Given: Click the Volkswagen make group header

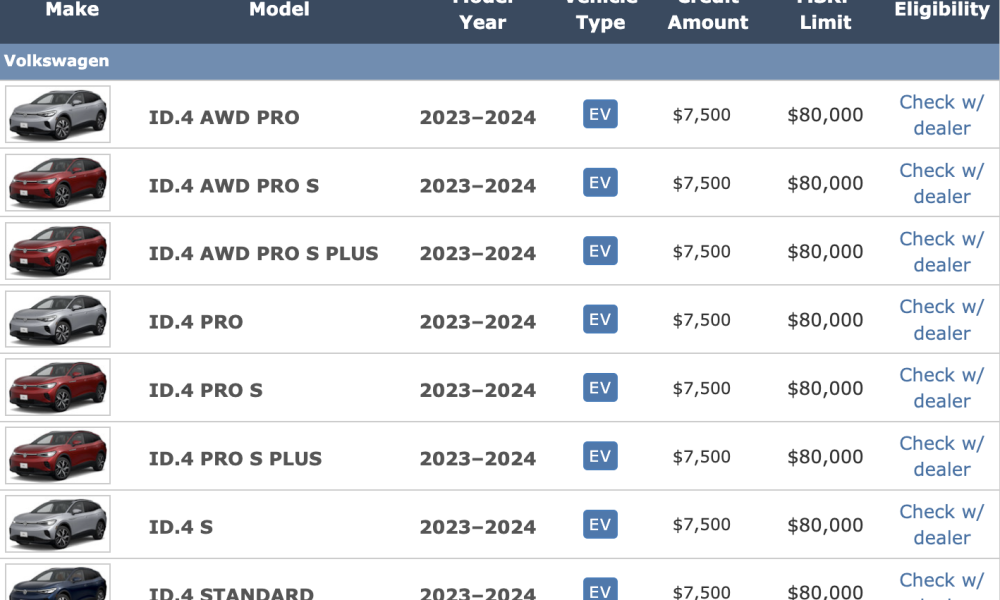Looking at the screenshot, I should tap(500, 61).
